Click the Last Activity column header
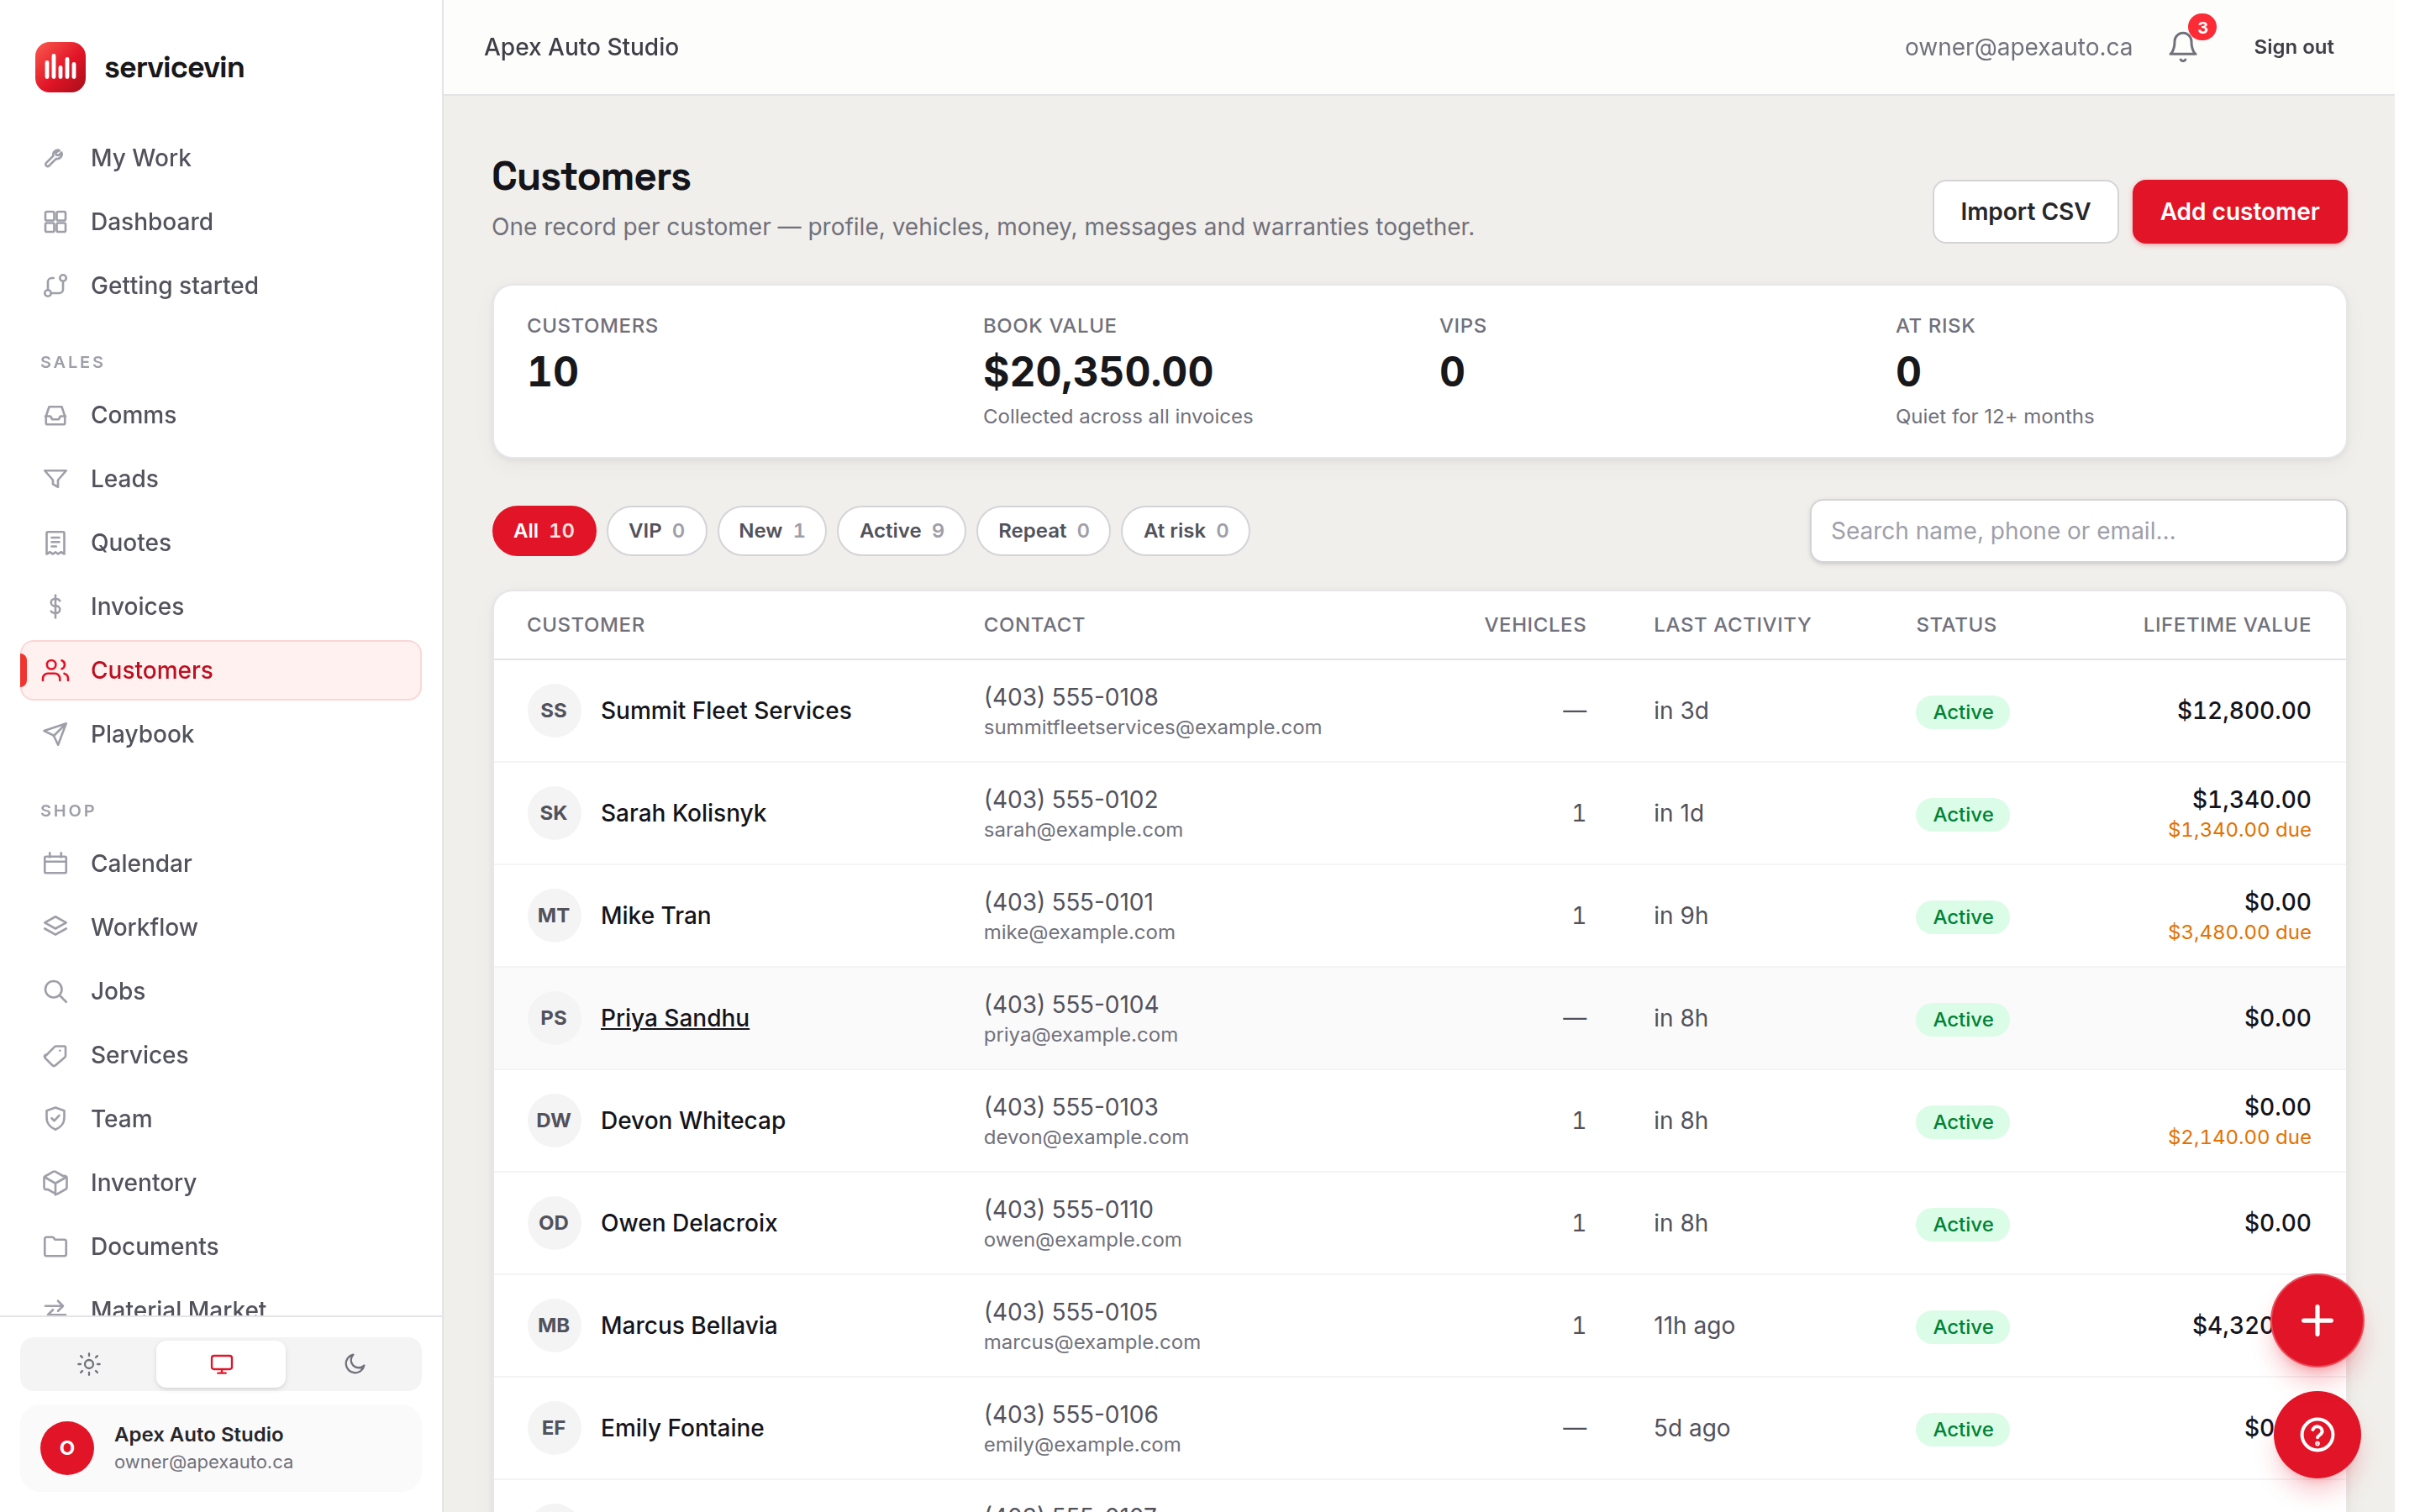Screen dimensions: 2420x1512 [1732, 625]
